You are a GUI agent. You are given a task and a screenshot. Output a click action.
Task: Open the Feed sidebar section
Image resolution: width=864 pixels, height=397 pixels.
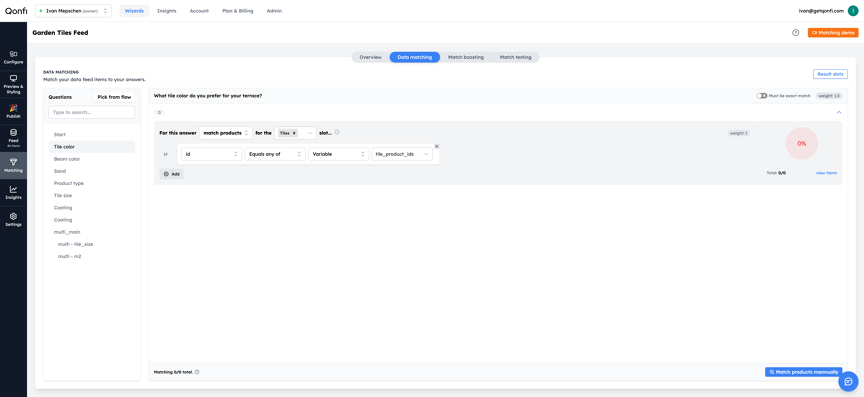pyautogui.click(x=13, y=137)
